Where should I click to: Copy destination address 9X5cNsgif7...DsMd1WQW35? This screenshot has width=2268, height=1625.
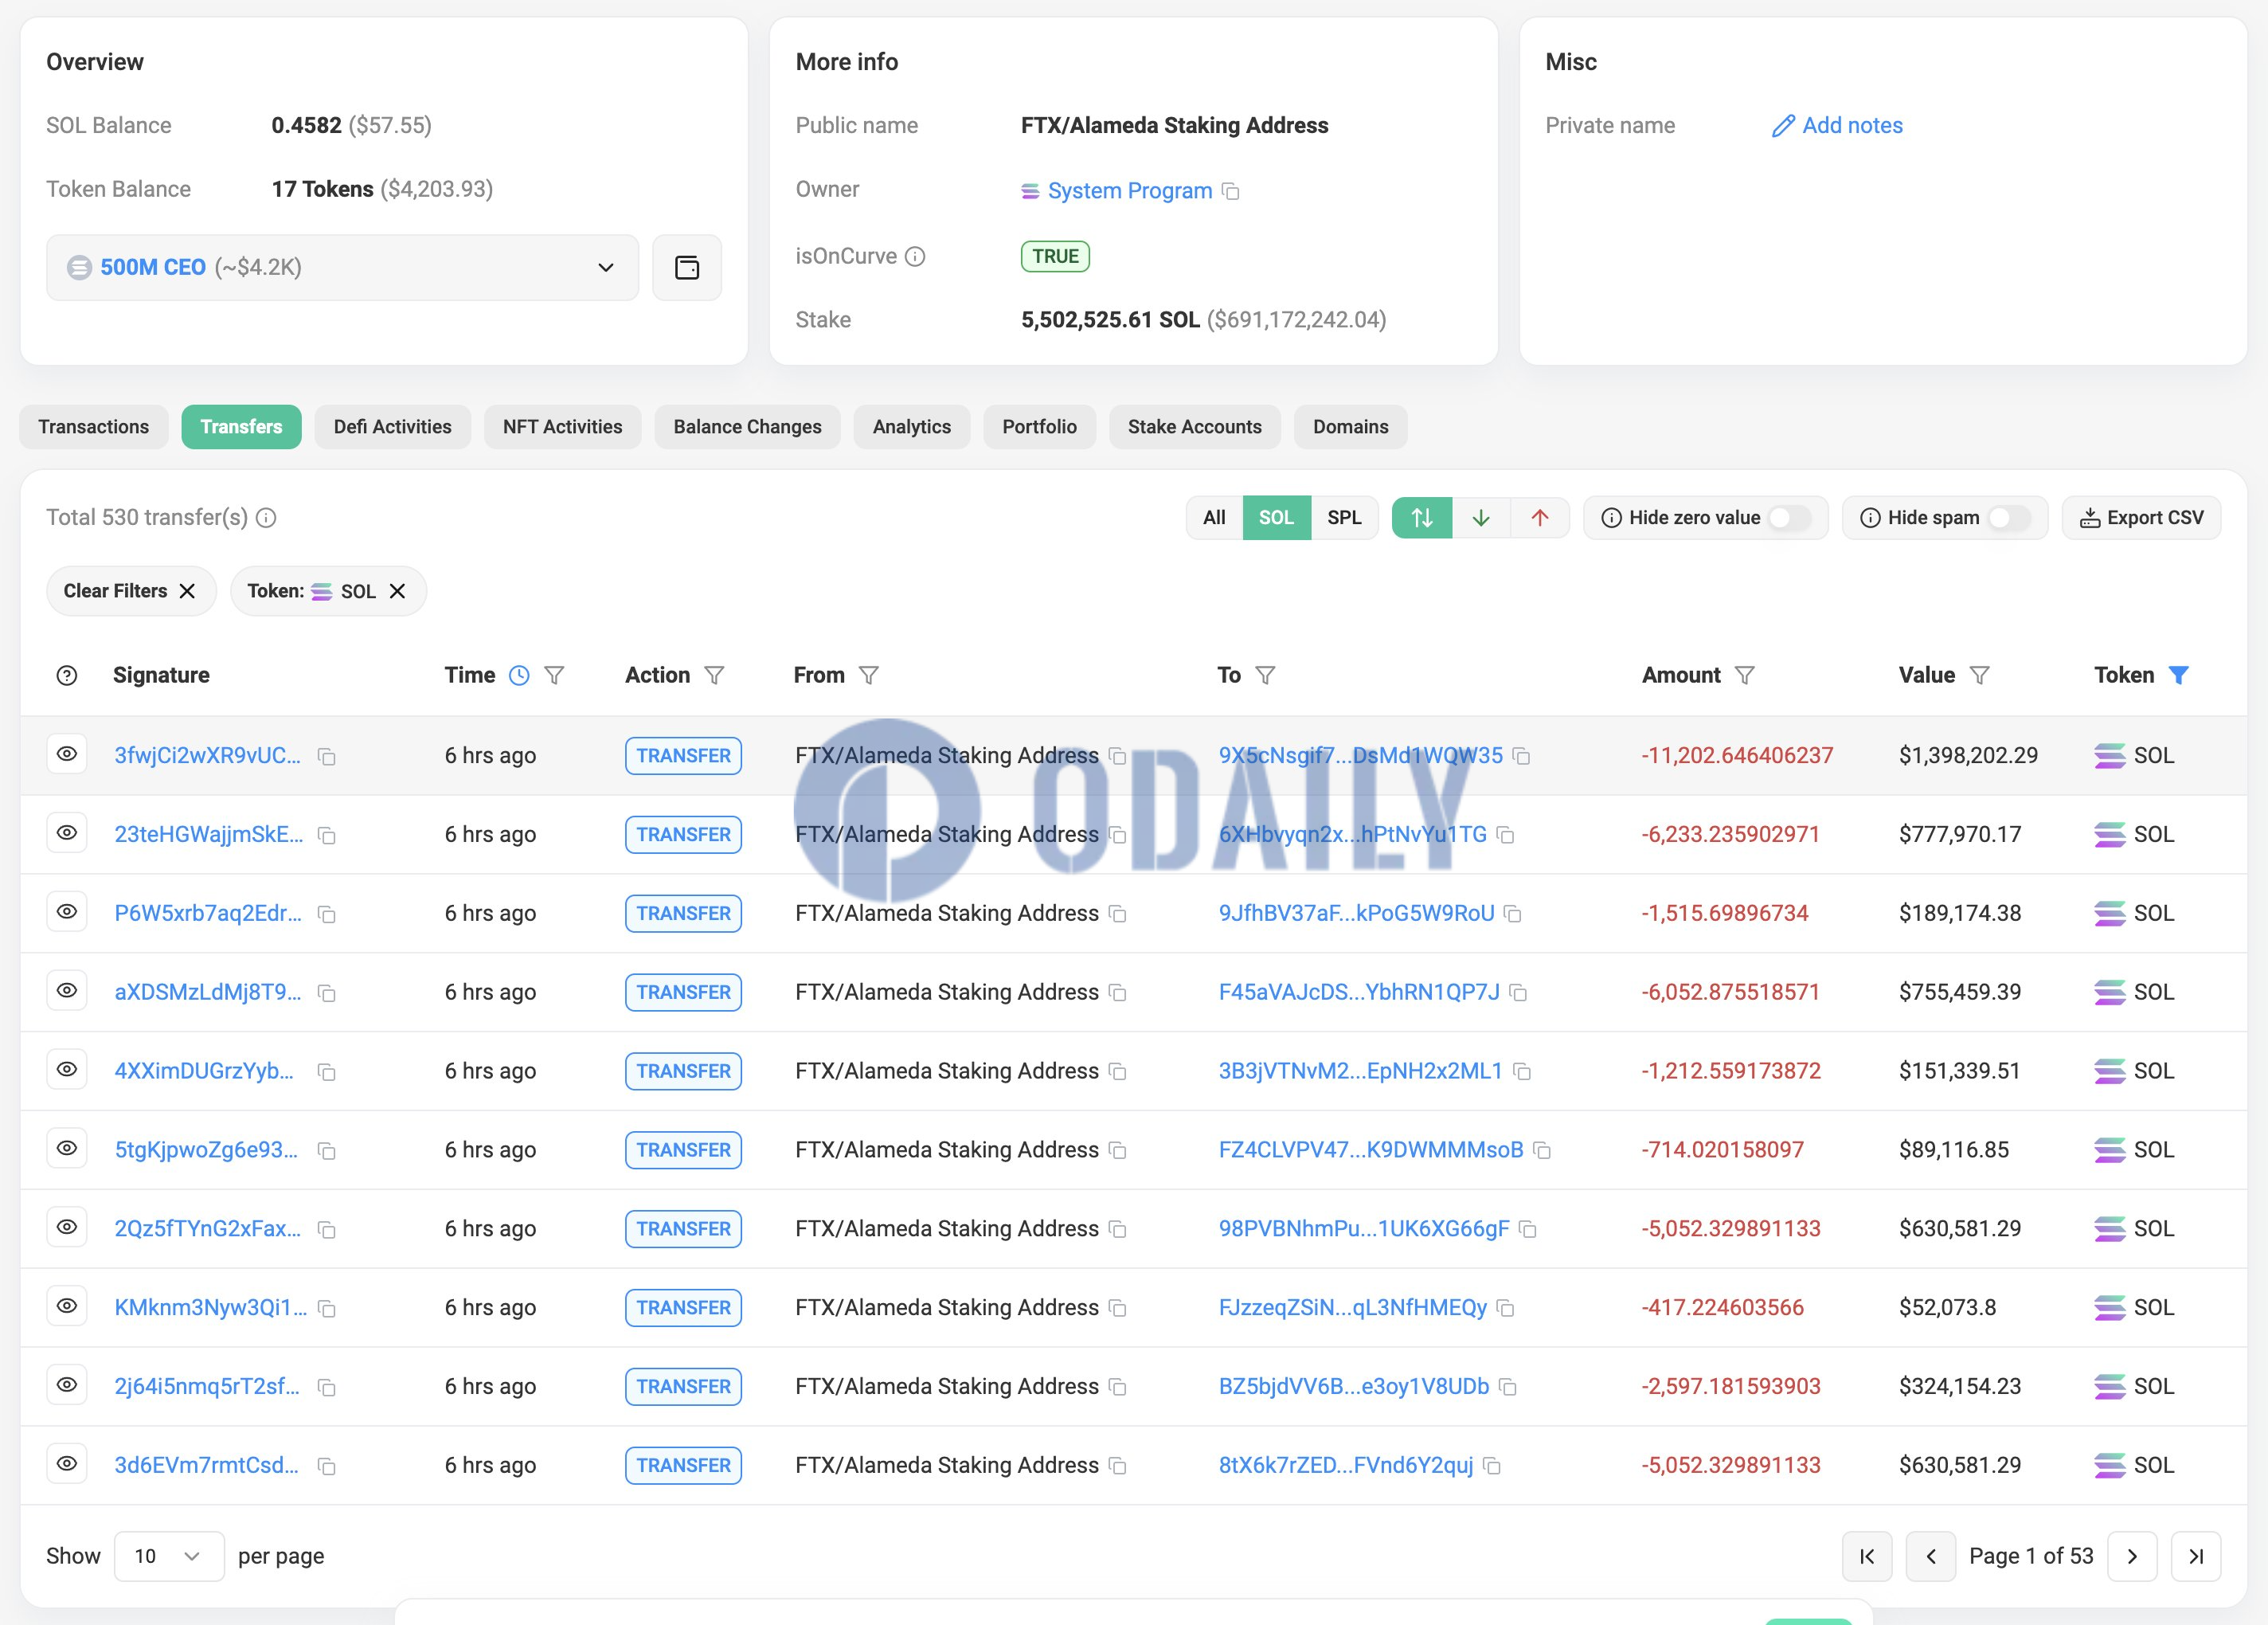pyautogui.click(x=1521, y=756)
